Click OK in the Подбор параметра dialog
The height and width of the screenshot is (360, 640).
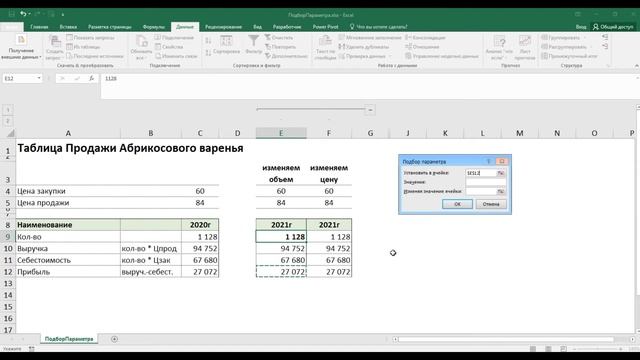(x=457, y=204)
